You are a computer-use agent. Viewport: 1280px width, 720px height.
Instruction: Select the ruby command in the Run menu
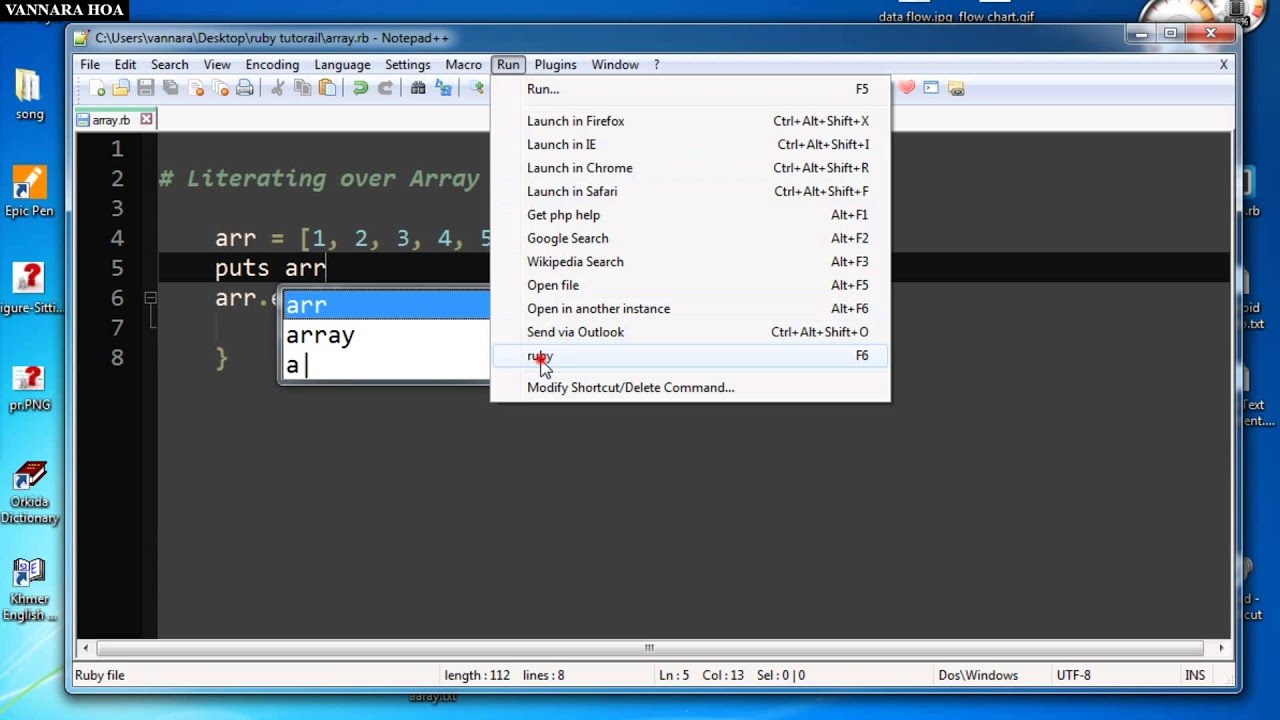pyautogui.click(x=690, y=356)
